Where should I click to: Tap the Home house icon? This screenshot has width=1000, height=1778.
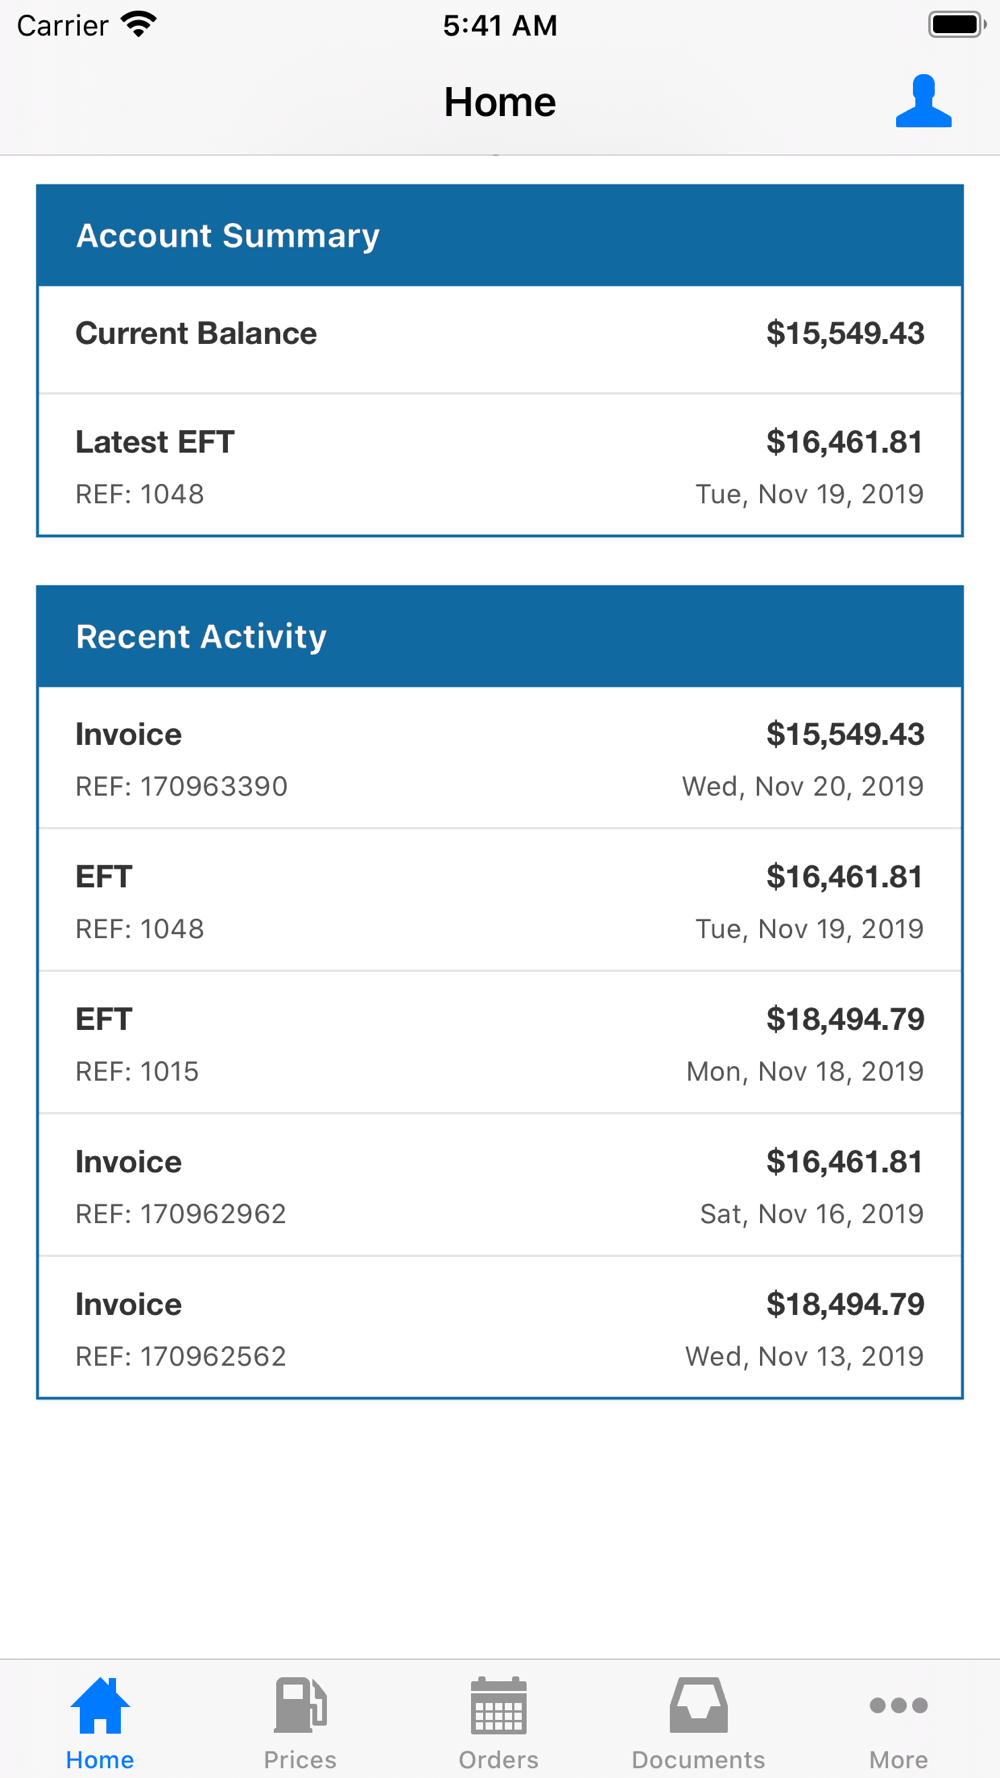click(x=100, y=1705)
